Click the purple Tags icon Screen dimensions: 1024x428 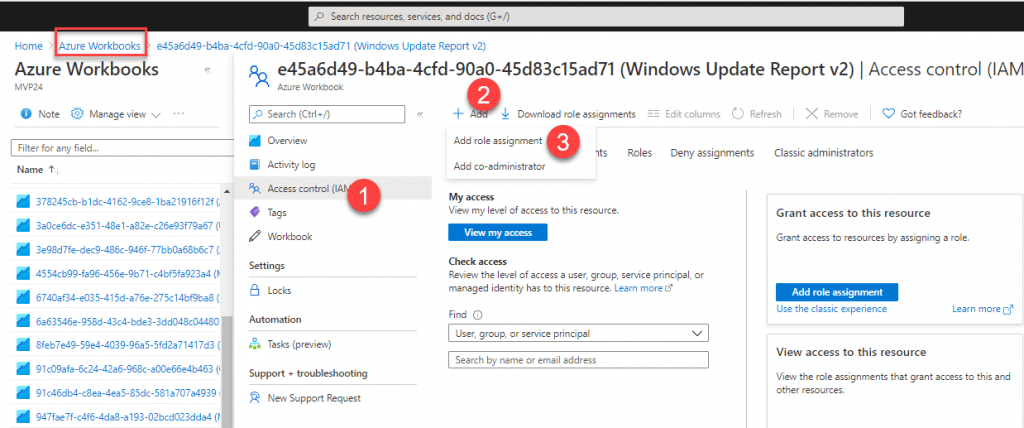[255, 212]
